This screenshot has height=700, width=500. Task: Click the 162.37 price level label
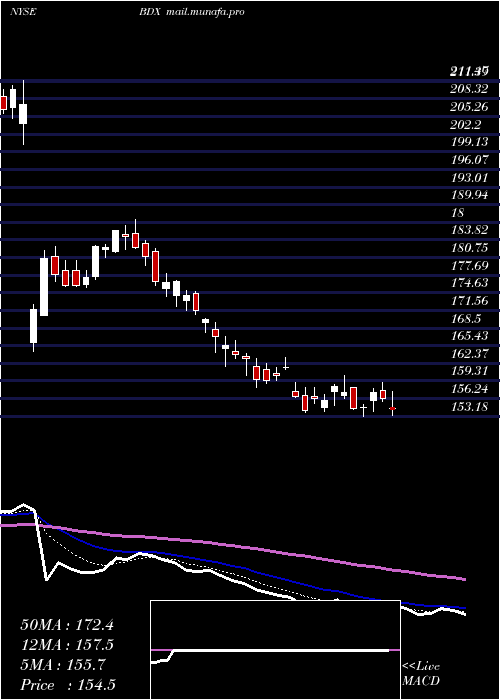469,354
